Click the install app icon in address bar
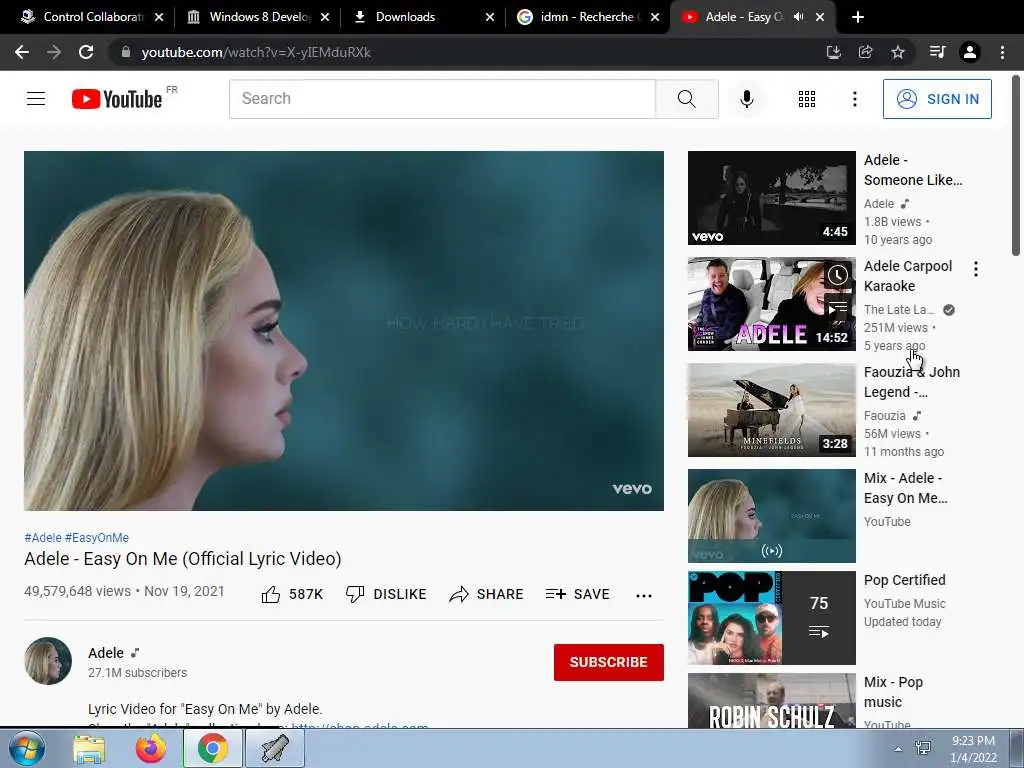The height and width of the screenshot is (768, 1024). (x=833, y=52)
